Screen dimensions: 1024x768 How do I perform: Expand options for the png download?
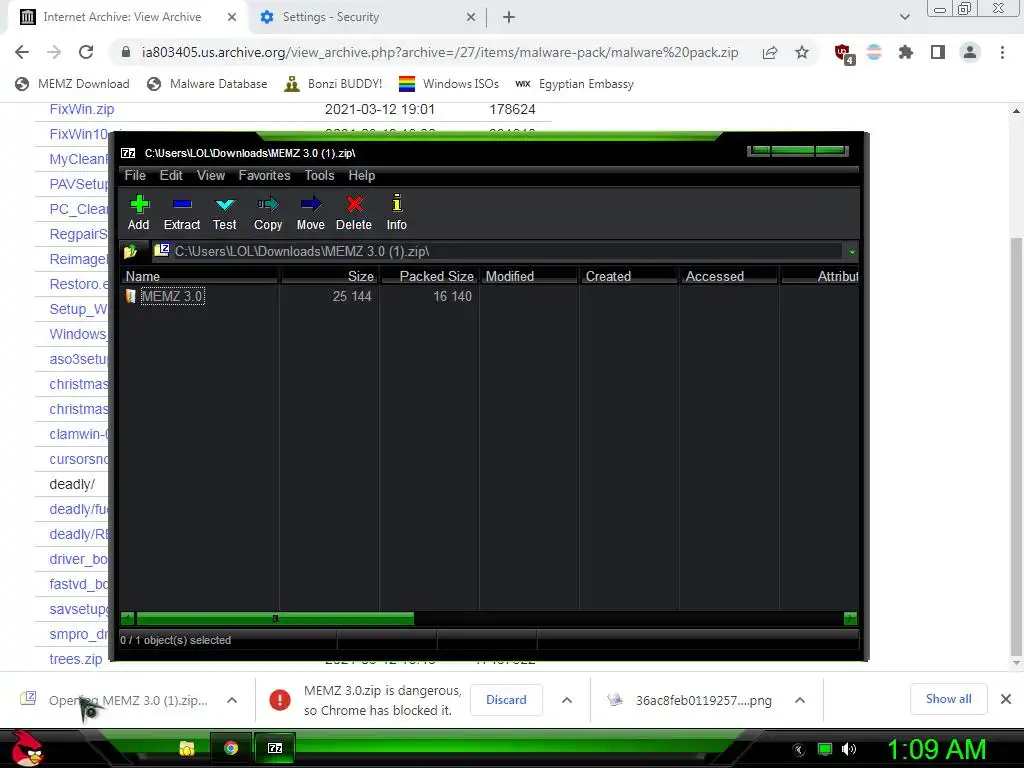(800, 700)
